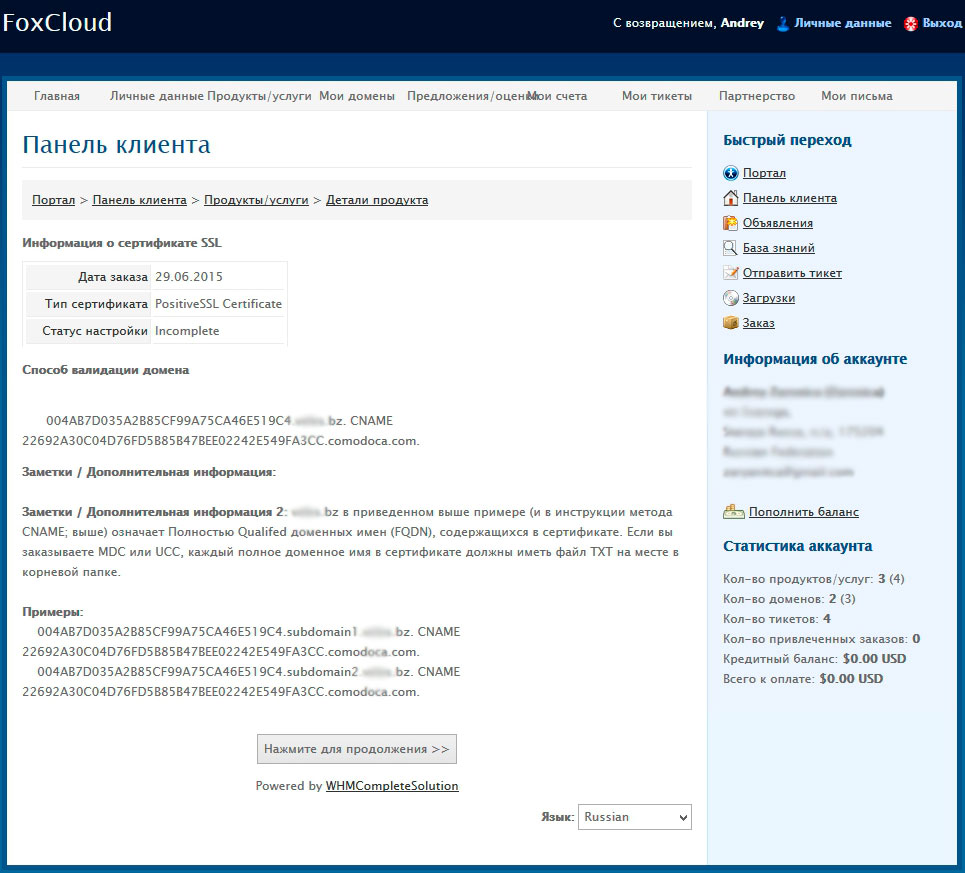Click the money icon for Пополнить баланс
This screenshot has height=873, width=965.
(734, 511)
